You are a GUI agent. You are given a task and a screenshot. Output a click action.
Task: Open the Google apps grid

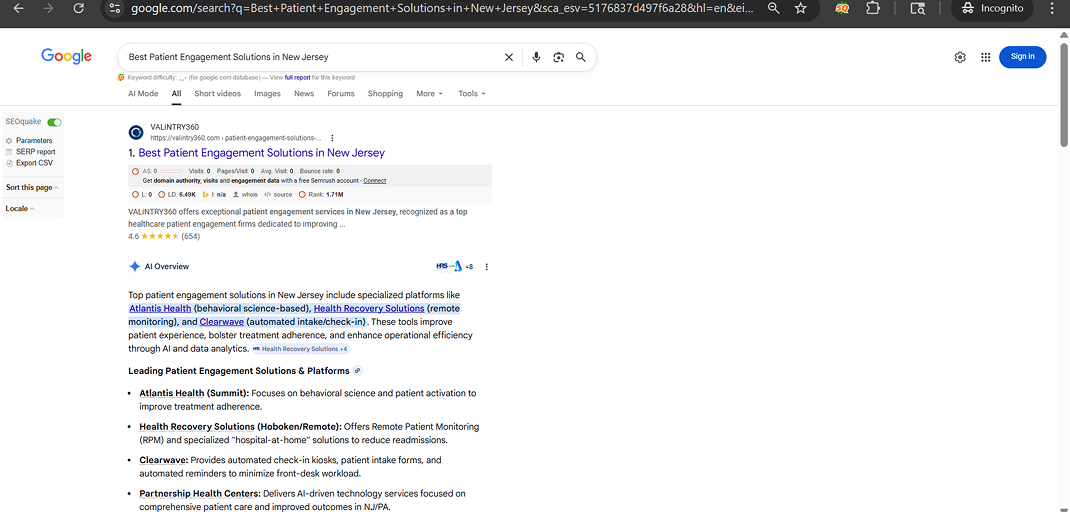[x=985, y=57]
